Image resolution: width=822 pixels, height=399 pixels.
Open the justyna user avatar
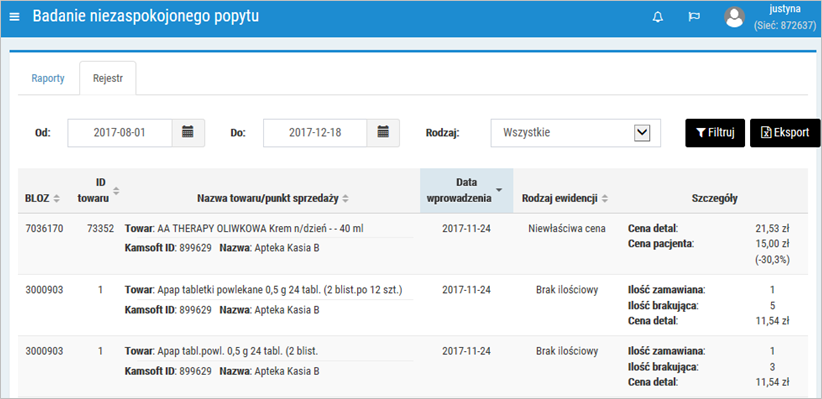pyautogui.click(x=734, y=17)
